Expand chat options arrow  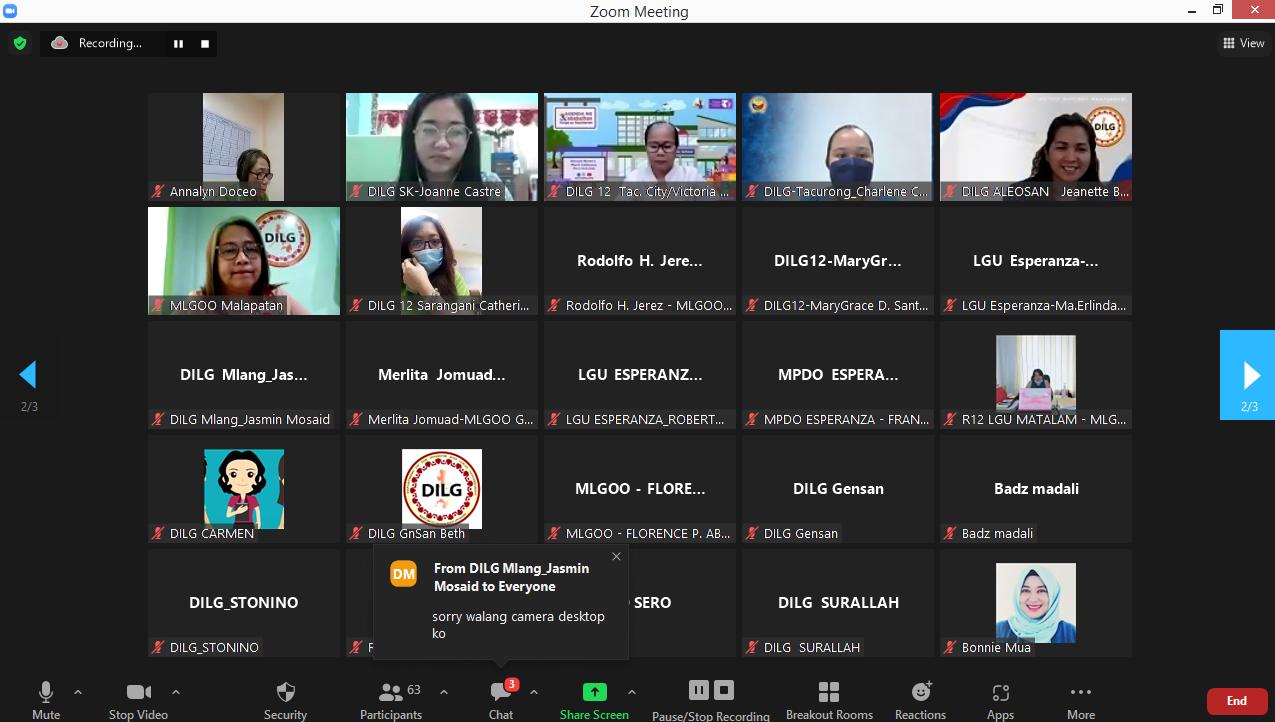point(534,692)
